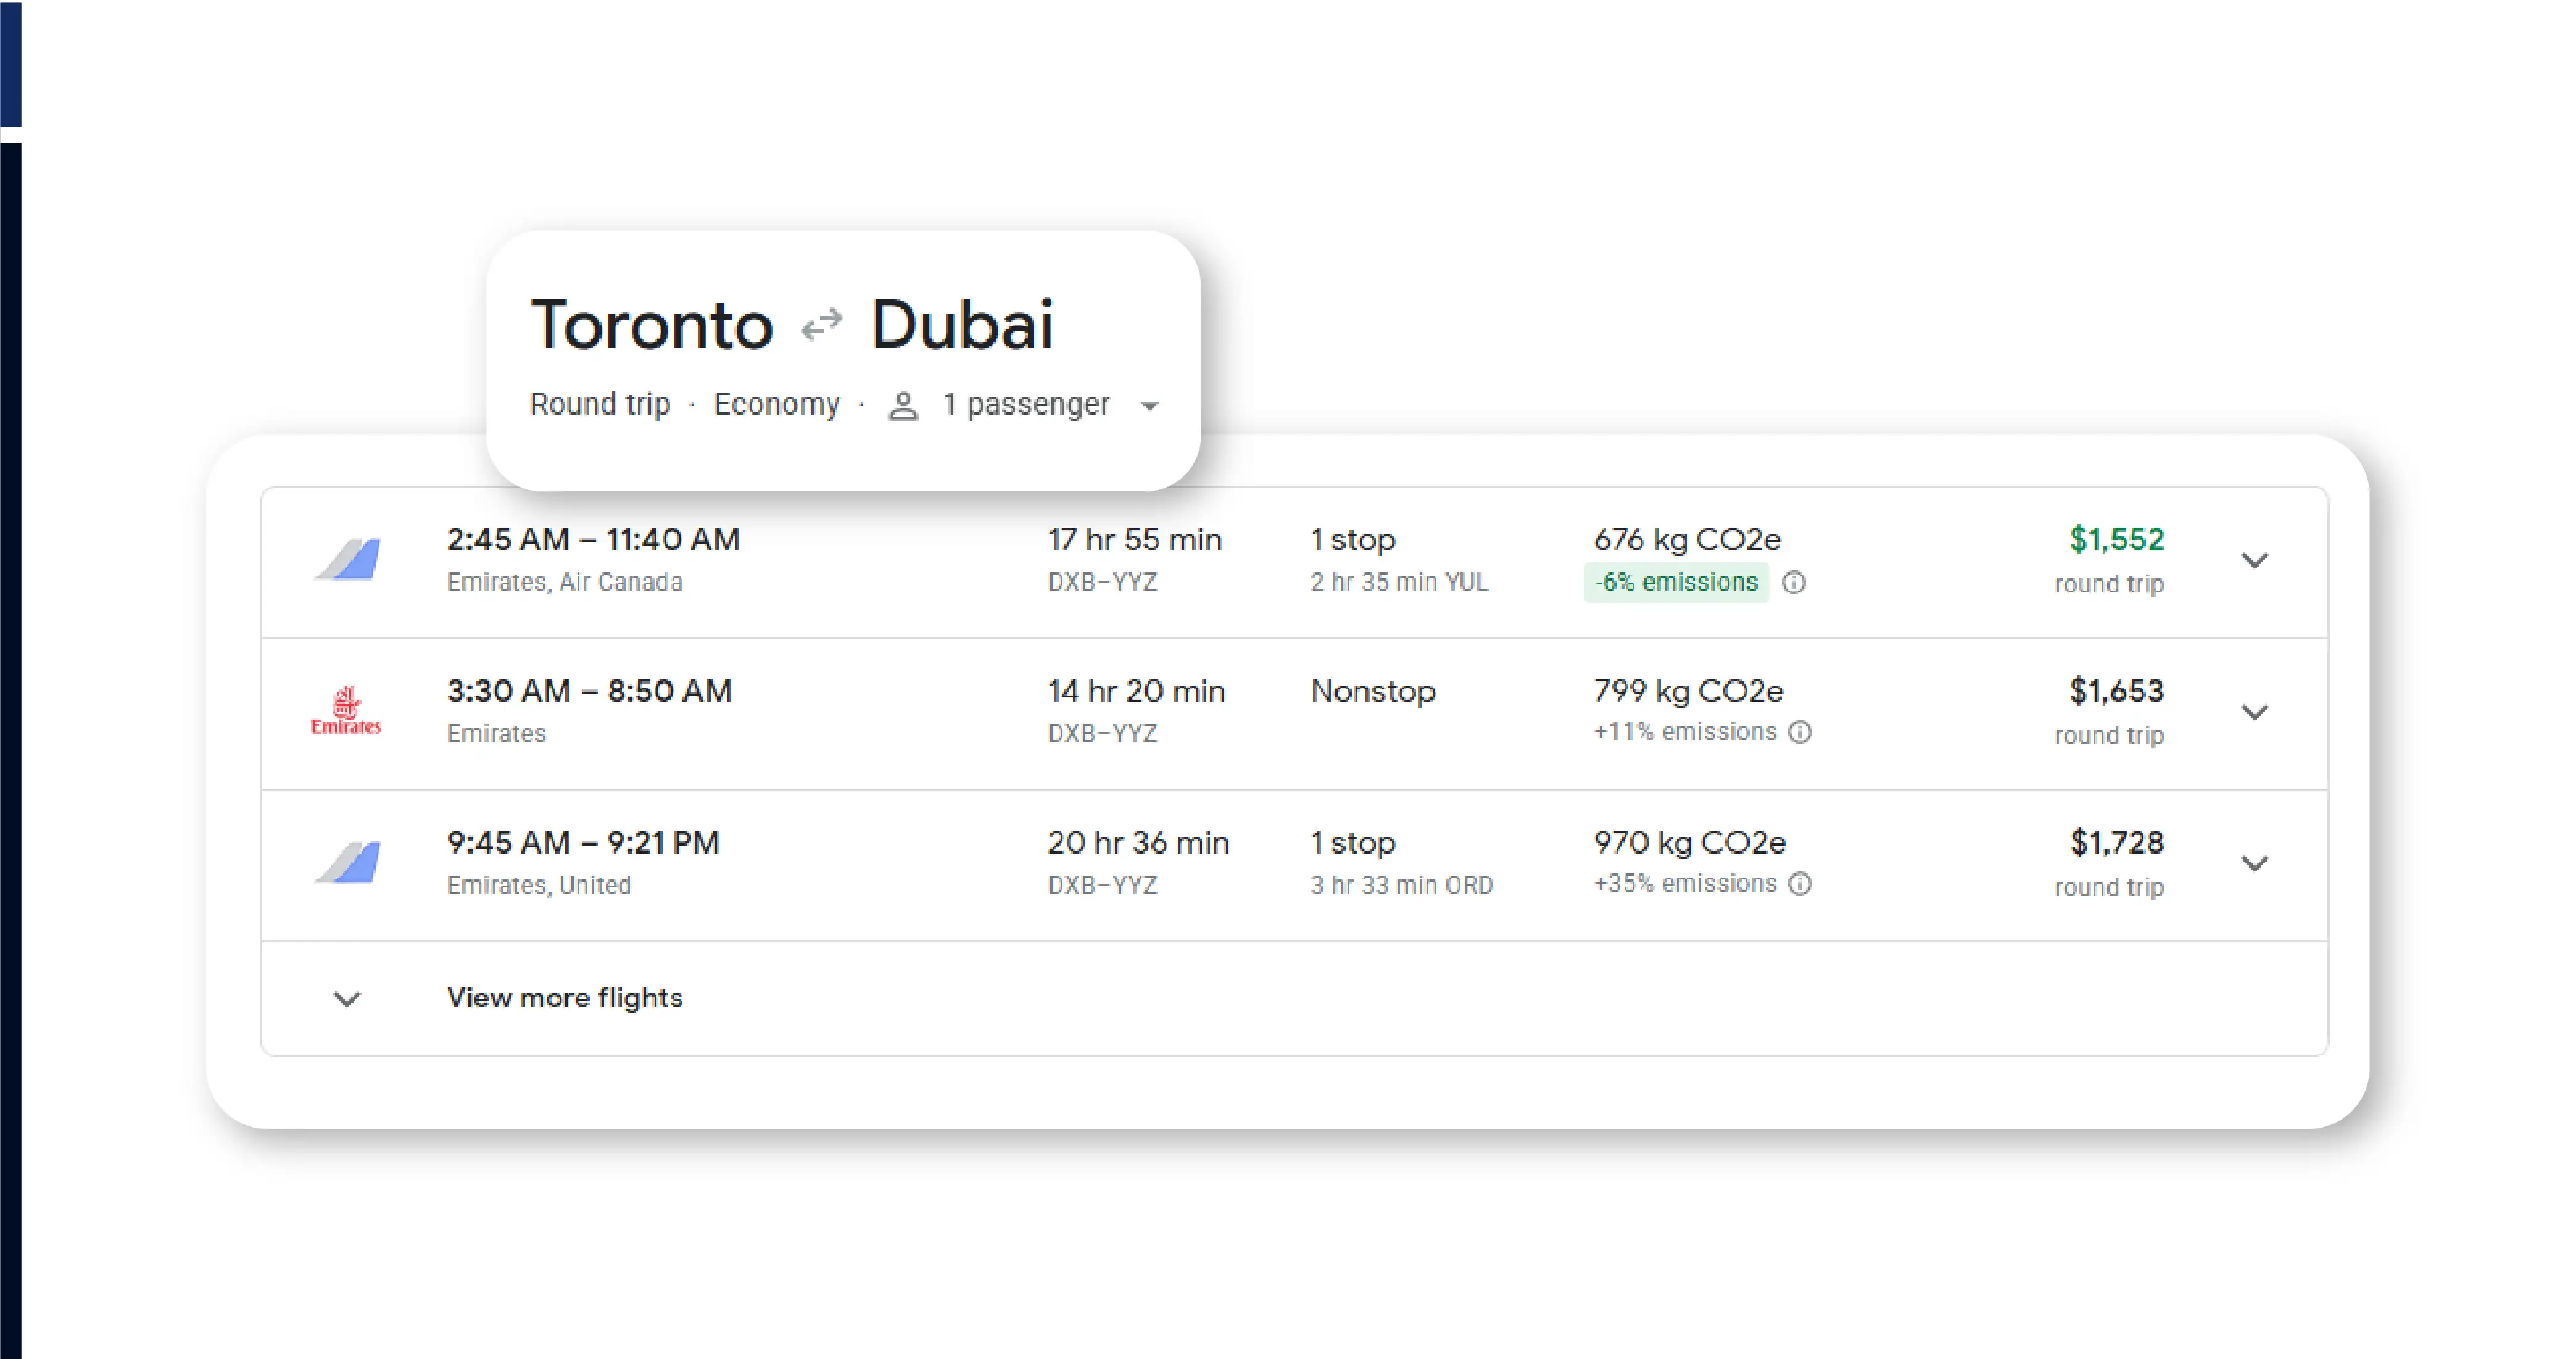Click the info icon beside +11% emissions
Viewport: 2576px width, 1359px height.
(x=1801, y=733)
